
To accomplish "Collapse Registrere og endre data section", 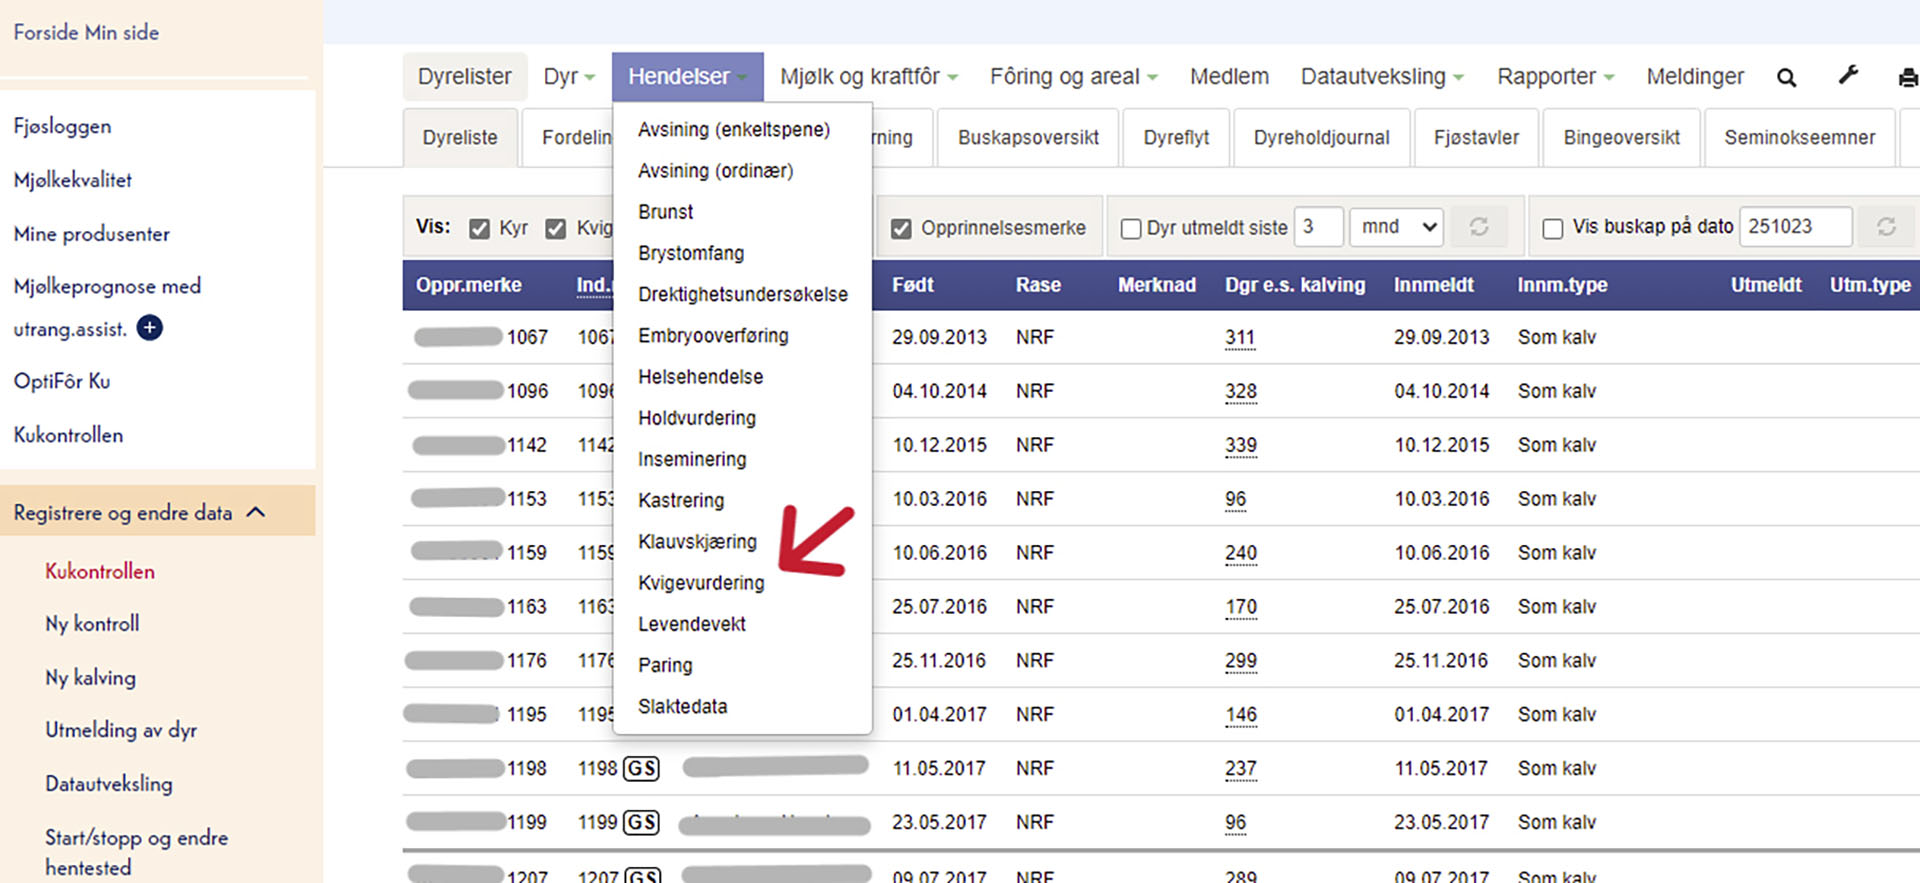I will pyautogui.click(x=157, y=512).
